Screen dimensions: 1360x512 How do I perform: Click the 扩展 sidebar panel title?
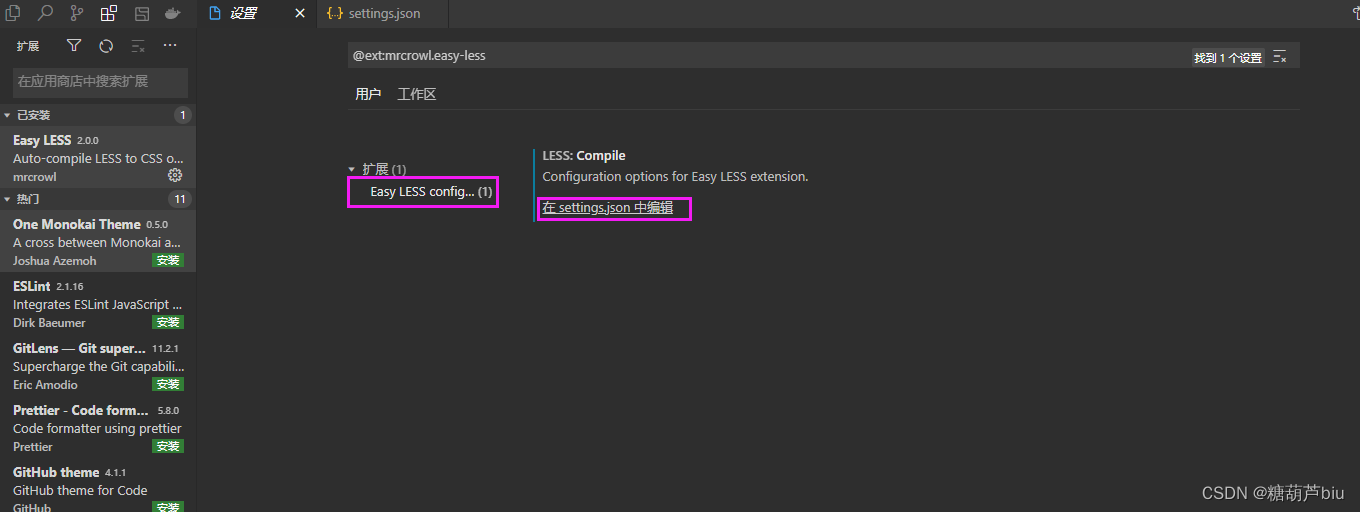[28, 46]
